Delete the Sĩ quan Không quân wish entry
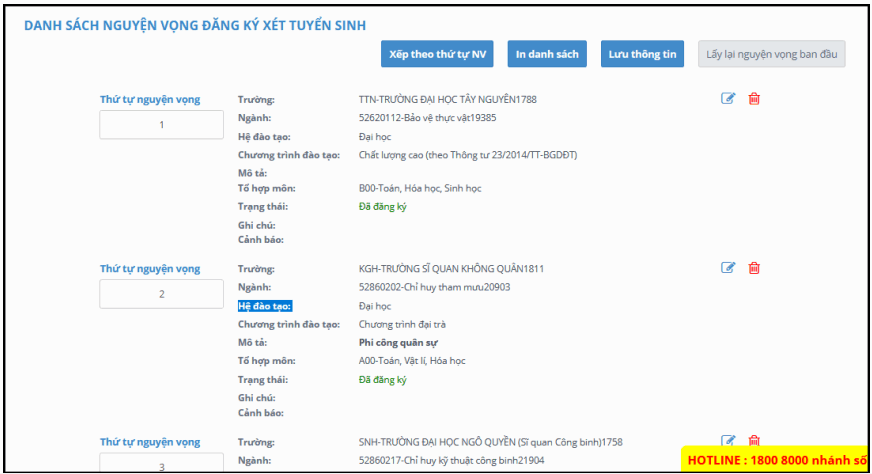The width and height of the screenshot is (872, 474). coord(754,268)
